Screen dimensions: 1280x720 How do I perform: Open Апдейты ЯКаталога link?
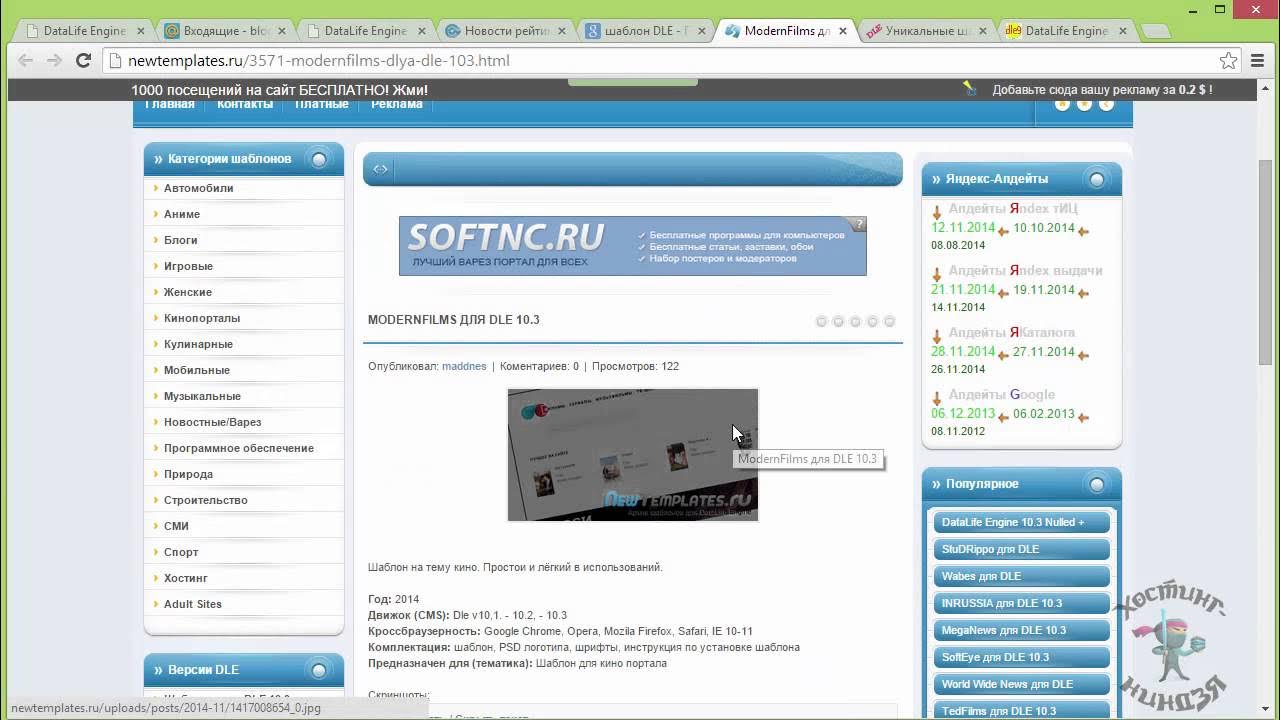(1012, 333)
